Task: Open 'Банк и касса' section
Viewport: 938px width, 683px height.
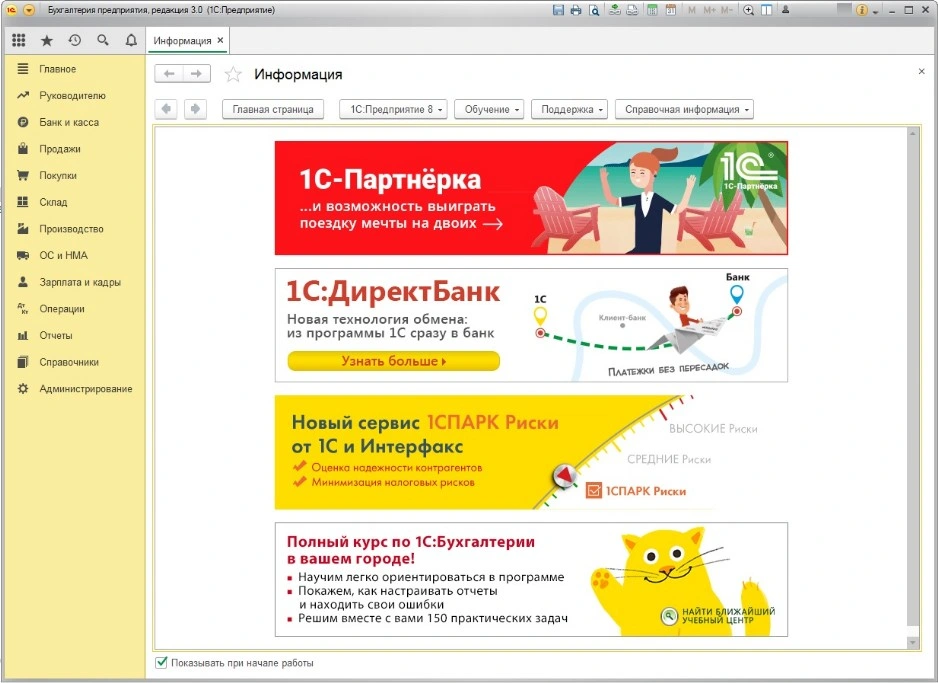Action: pyautogui.click(x=69, y=122)
